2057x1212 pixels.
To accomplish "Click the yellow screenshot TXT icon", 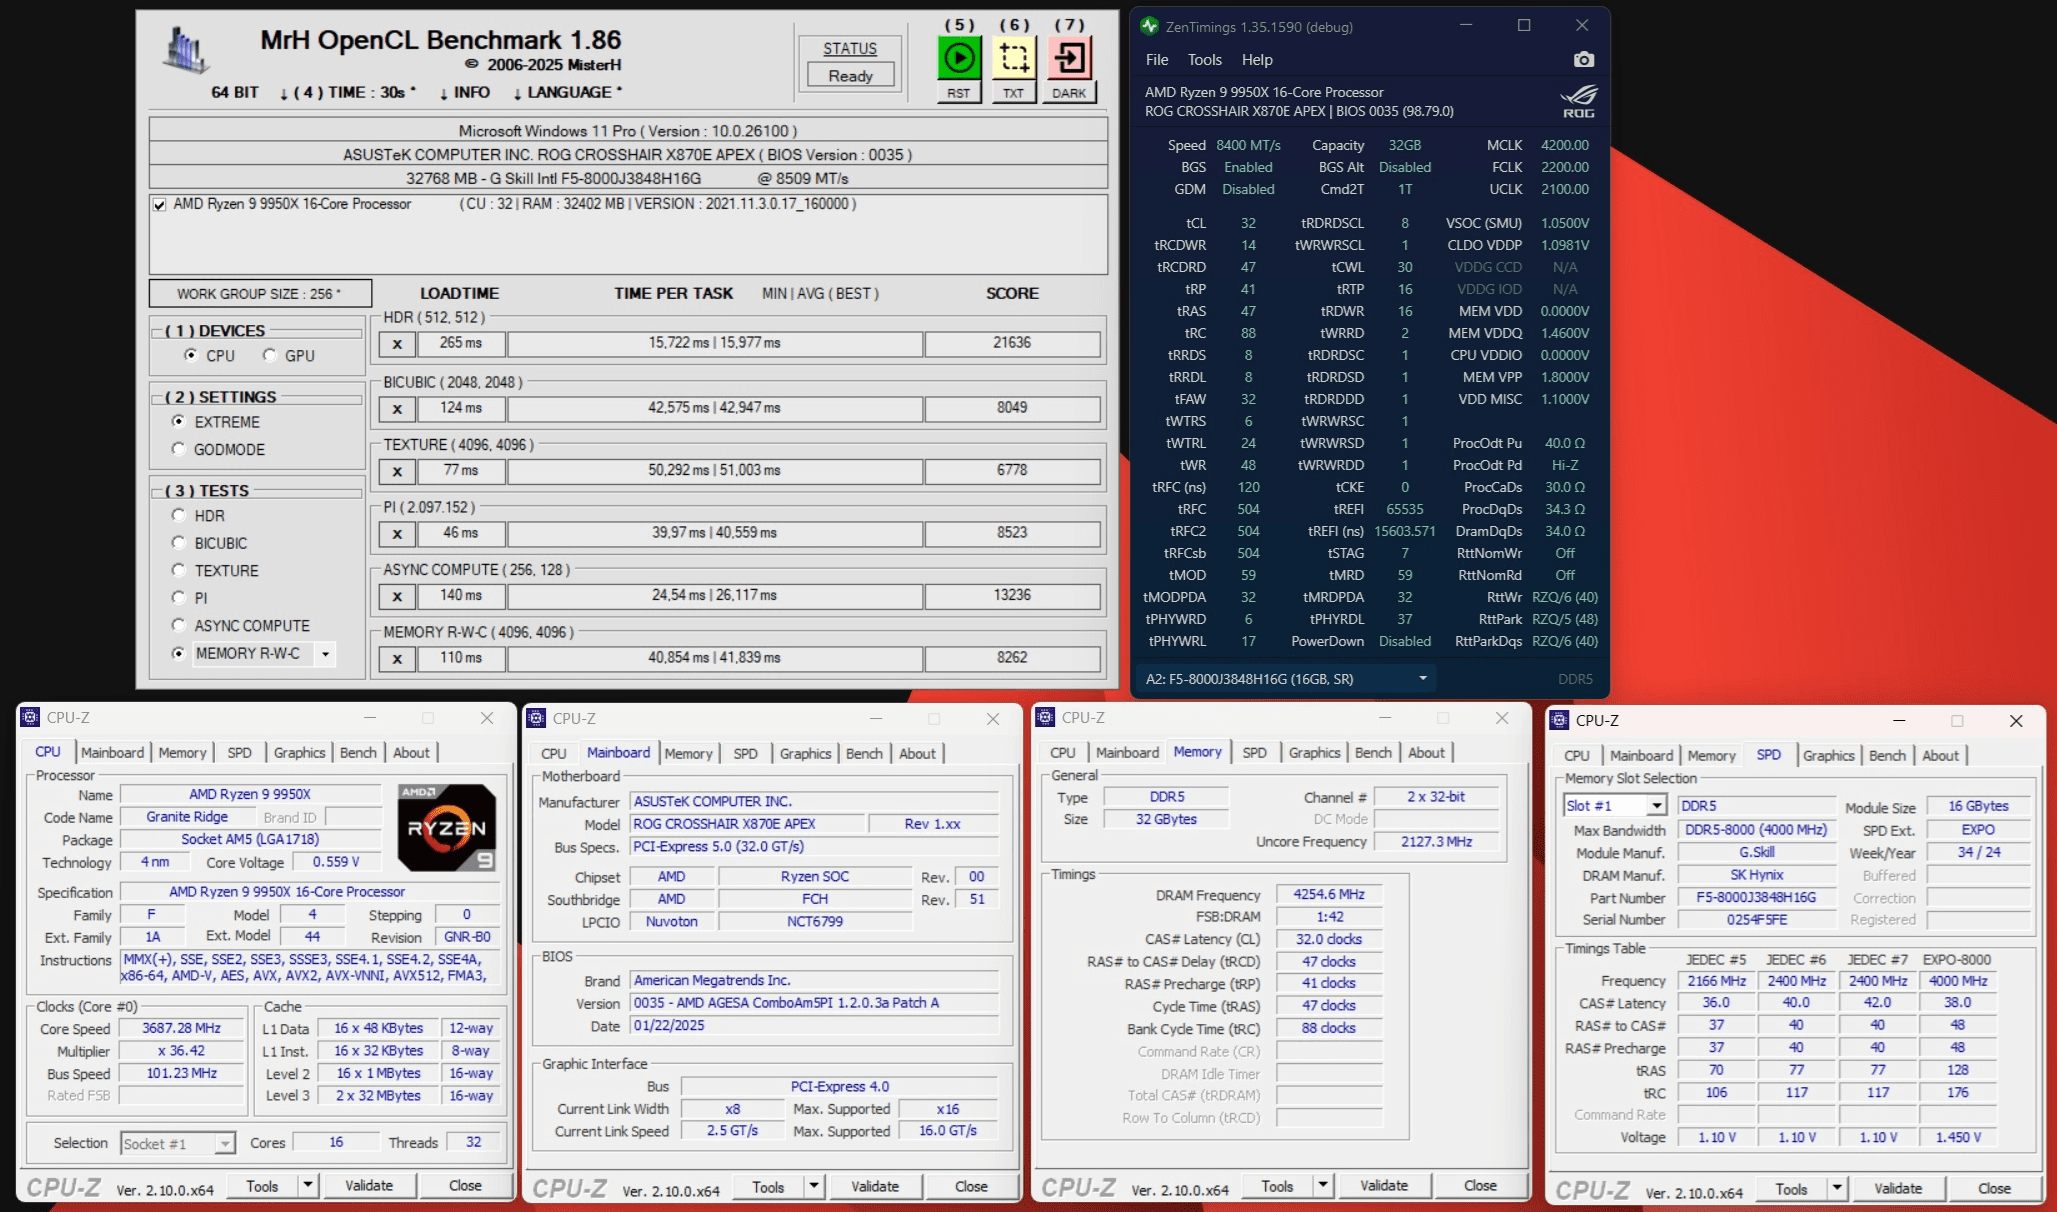I will (1013, 58).
